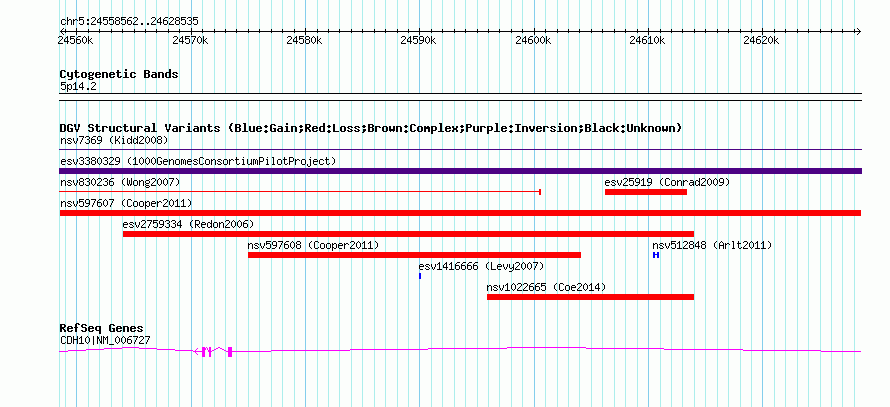
Task: Open the CDH10|NM_006727 gene label
Action: point(105,341)
